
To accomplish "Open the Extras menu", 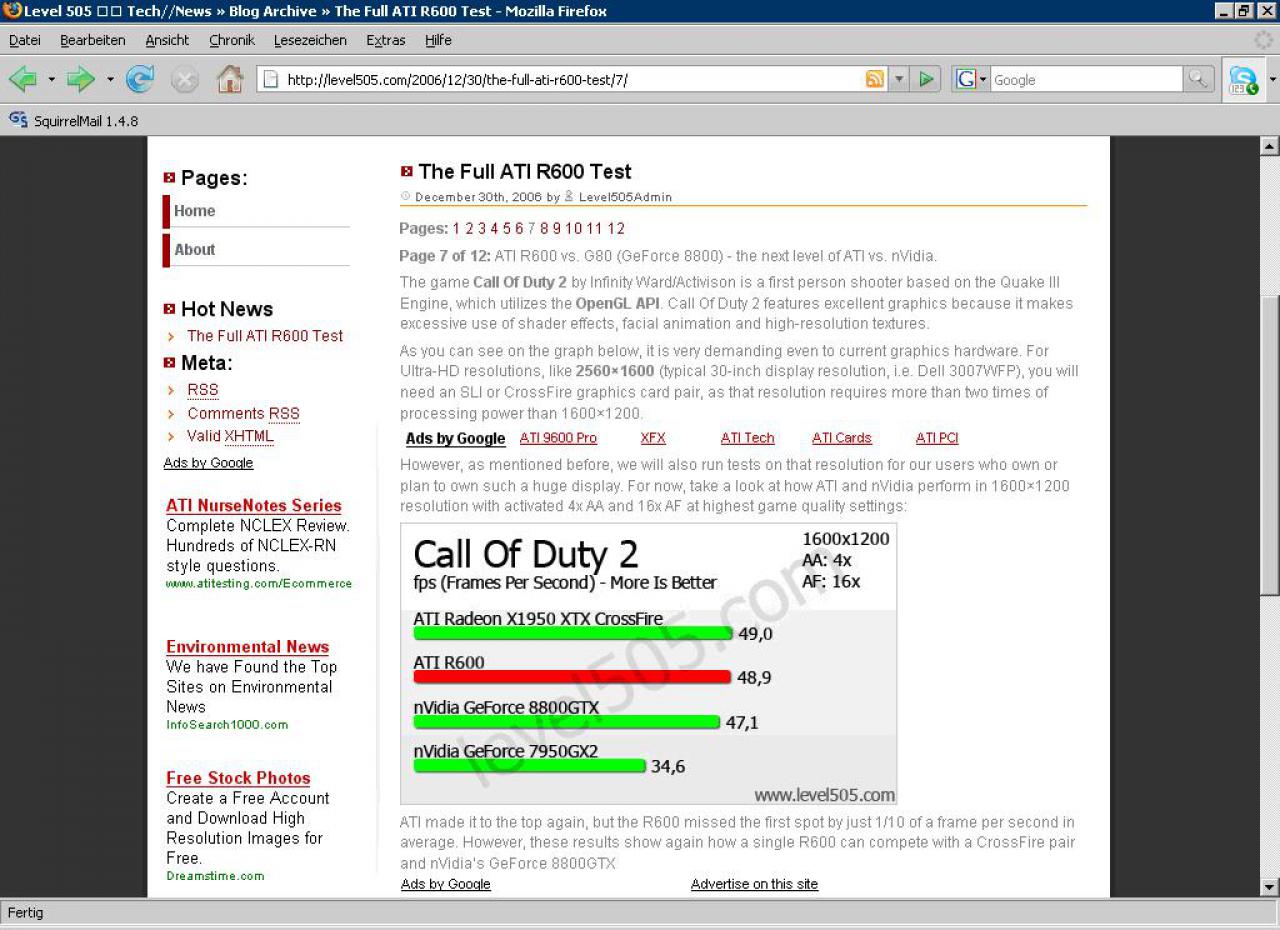I will pos(386,40).
